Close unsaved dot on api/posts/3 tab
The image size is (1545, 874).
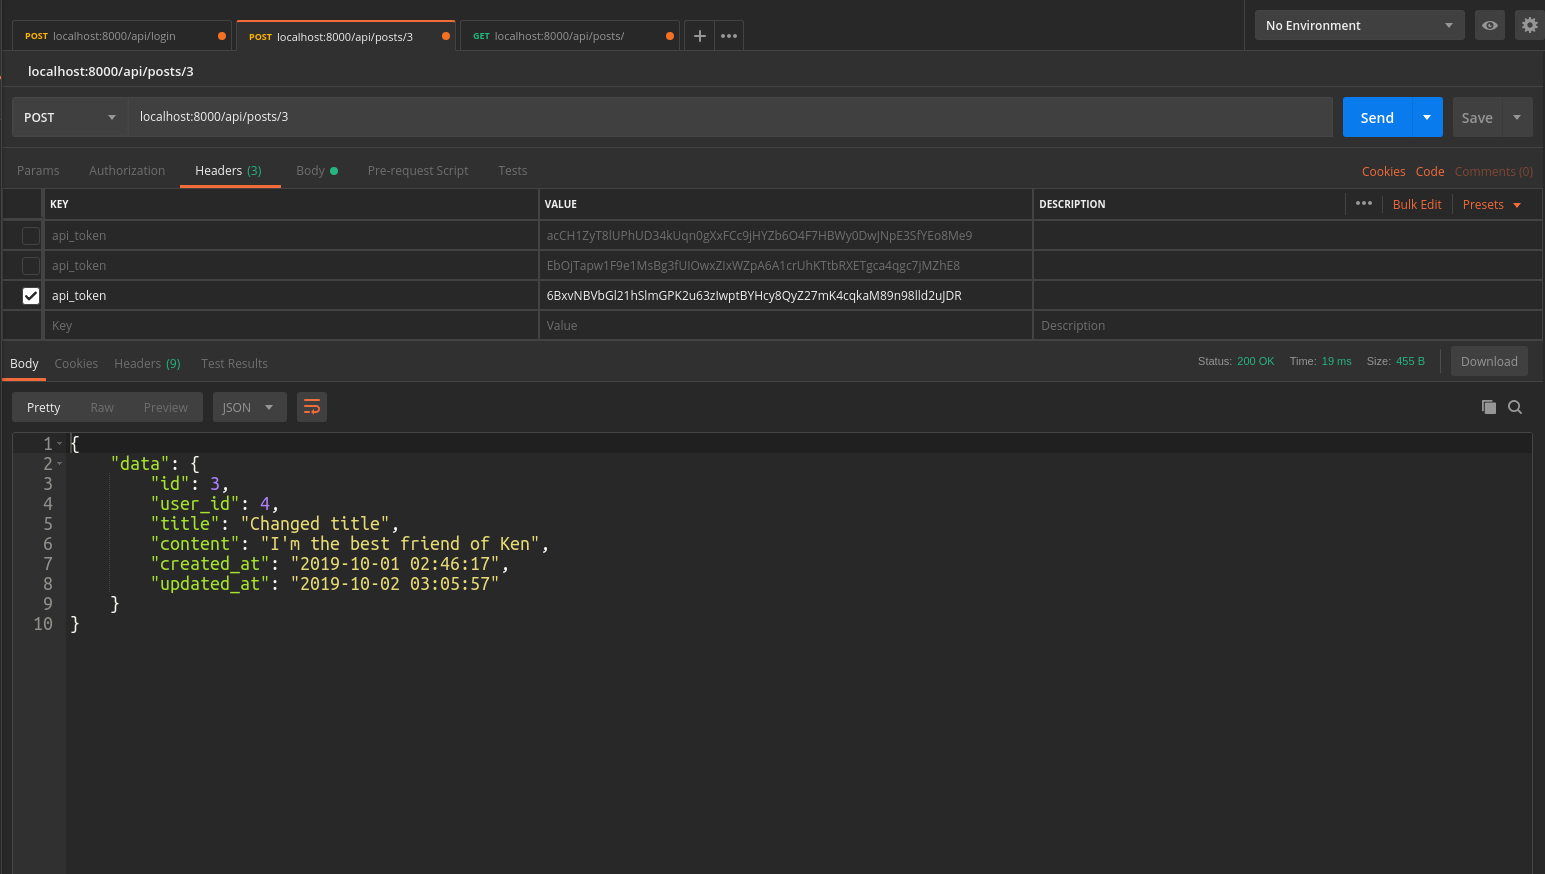tap(445, 36)
